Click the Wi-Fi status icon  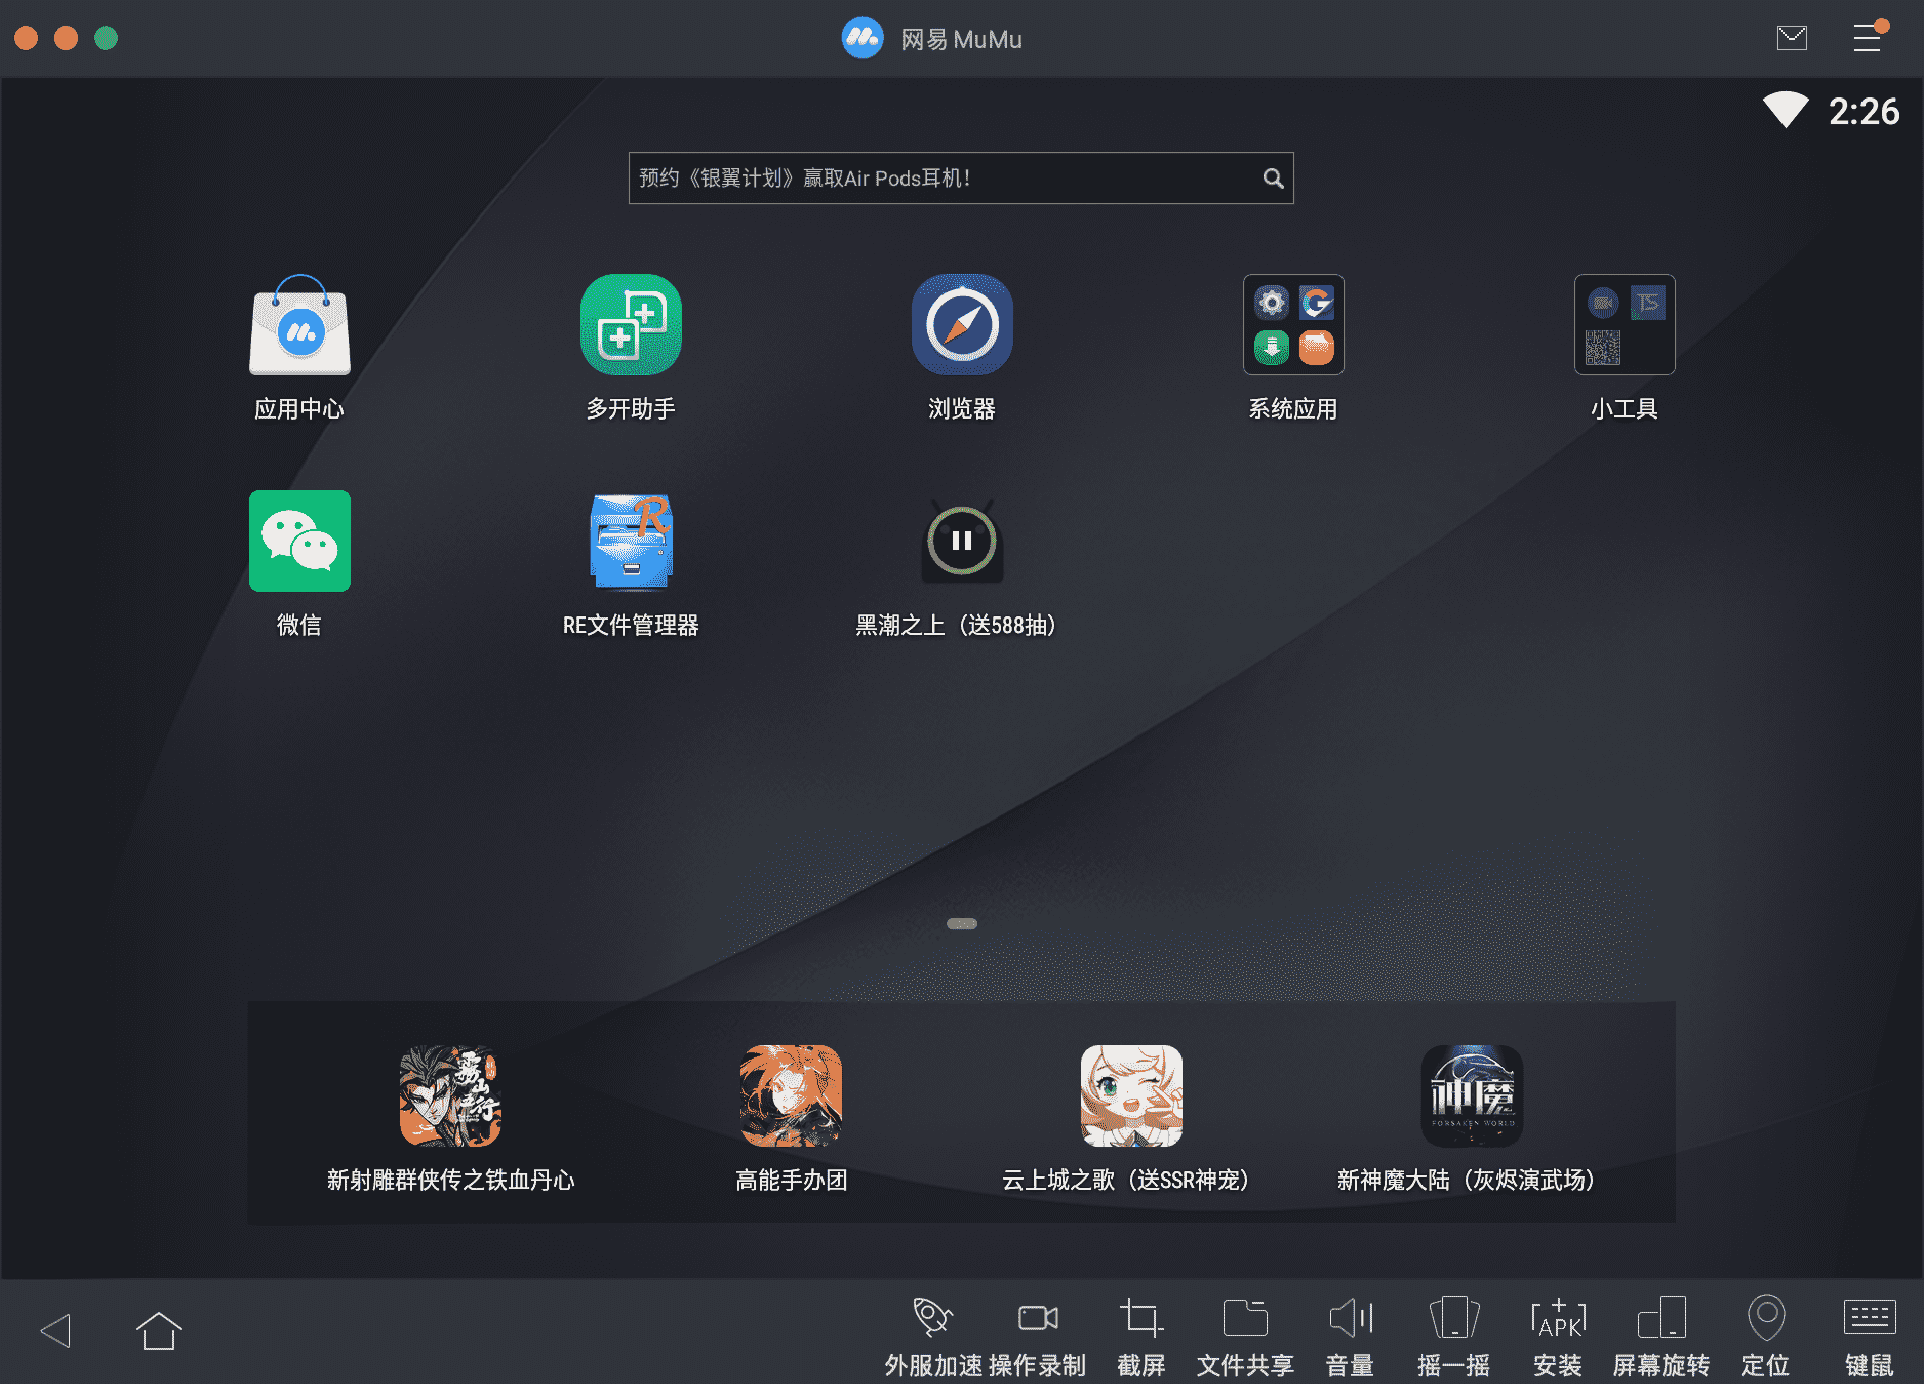[1785, 109]
